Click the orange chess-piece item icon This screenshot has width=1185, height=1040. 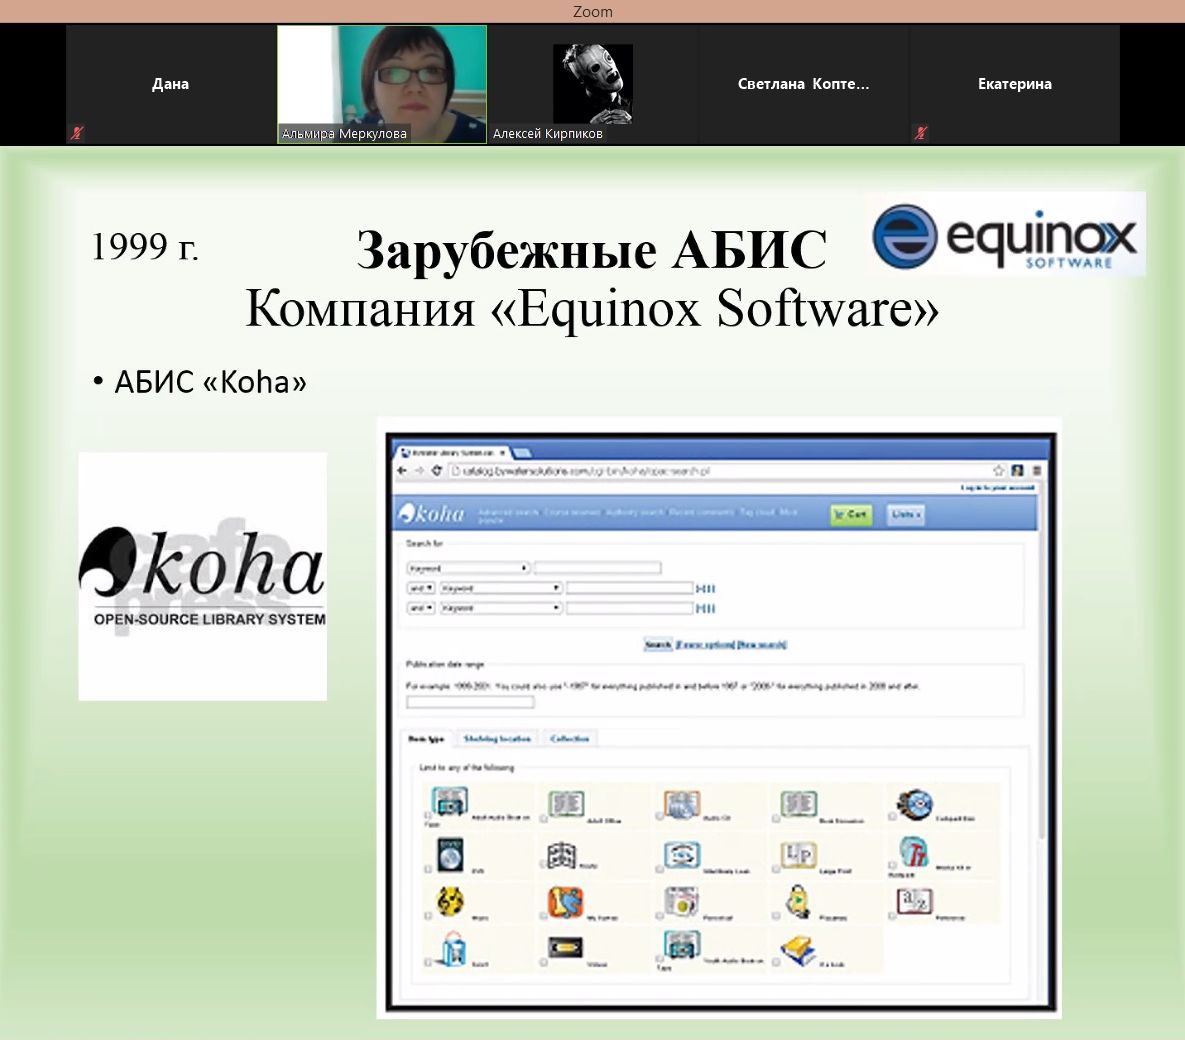tap(565, 902)
